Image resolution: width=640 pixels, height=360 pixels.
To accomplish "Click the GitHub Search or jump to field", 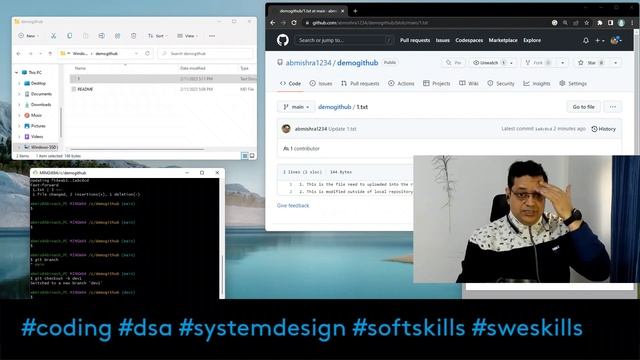I will [x=344, y=40].
